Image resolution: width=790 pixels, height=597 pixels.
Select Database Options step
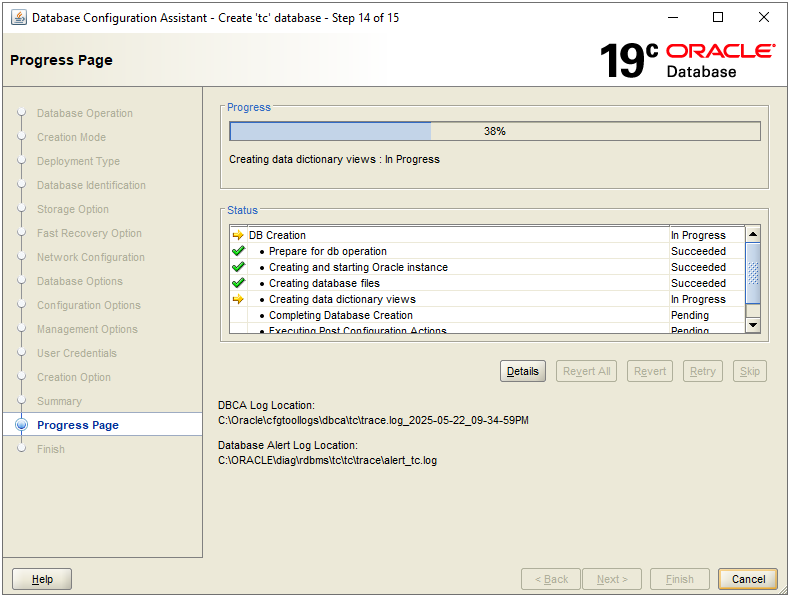[80, 281]
